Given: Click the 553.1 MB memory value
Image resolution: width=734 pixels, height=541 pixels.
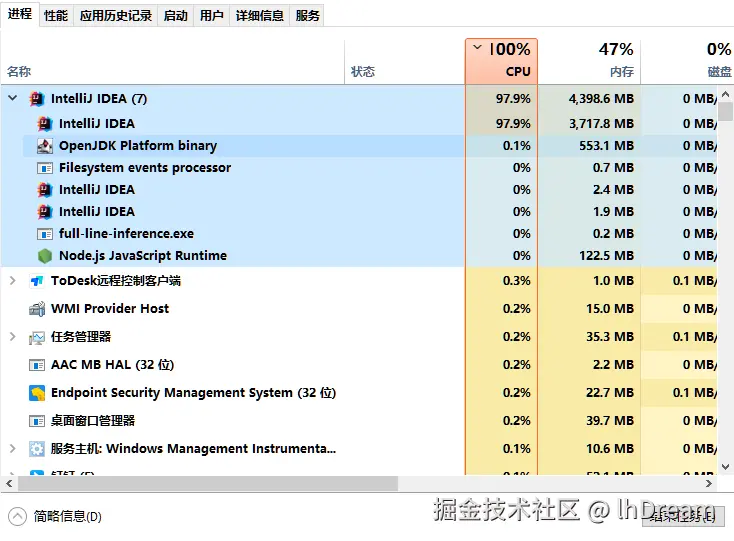Looking at the screenshot, I should (x=606, y=146).
